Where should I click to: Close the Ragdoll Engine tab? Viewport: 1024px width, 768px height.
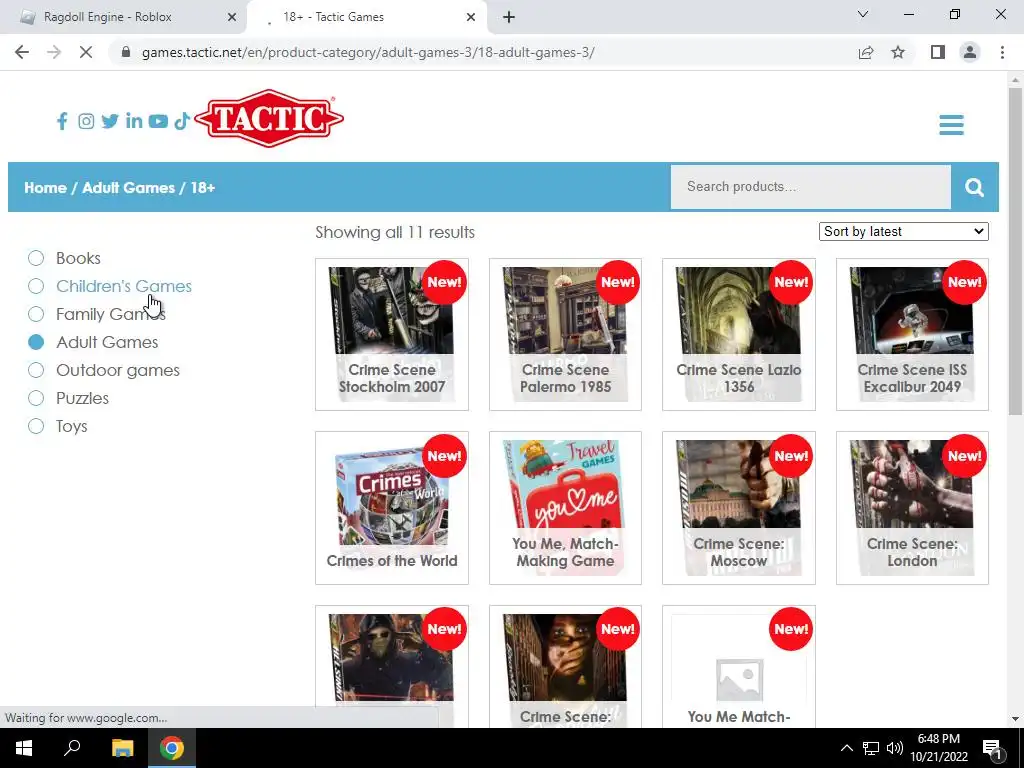232,18
